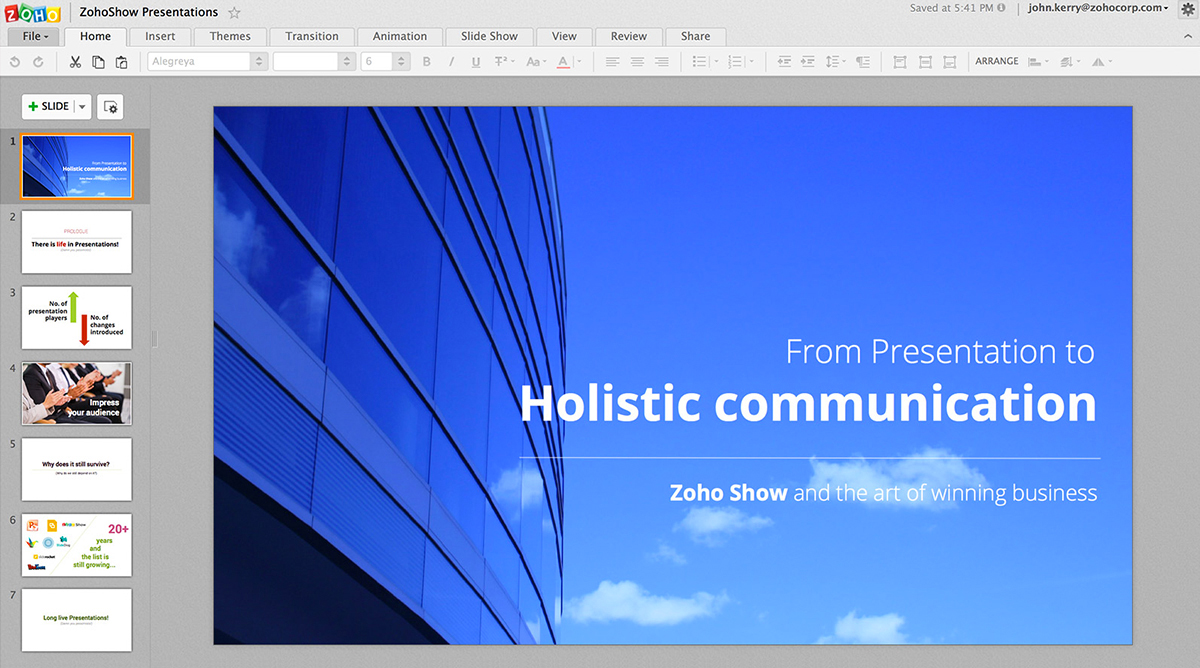The image size is (1200, 668).
Task: Open the bullet list style dropdown
Action: click(x=716, y=62)
